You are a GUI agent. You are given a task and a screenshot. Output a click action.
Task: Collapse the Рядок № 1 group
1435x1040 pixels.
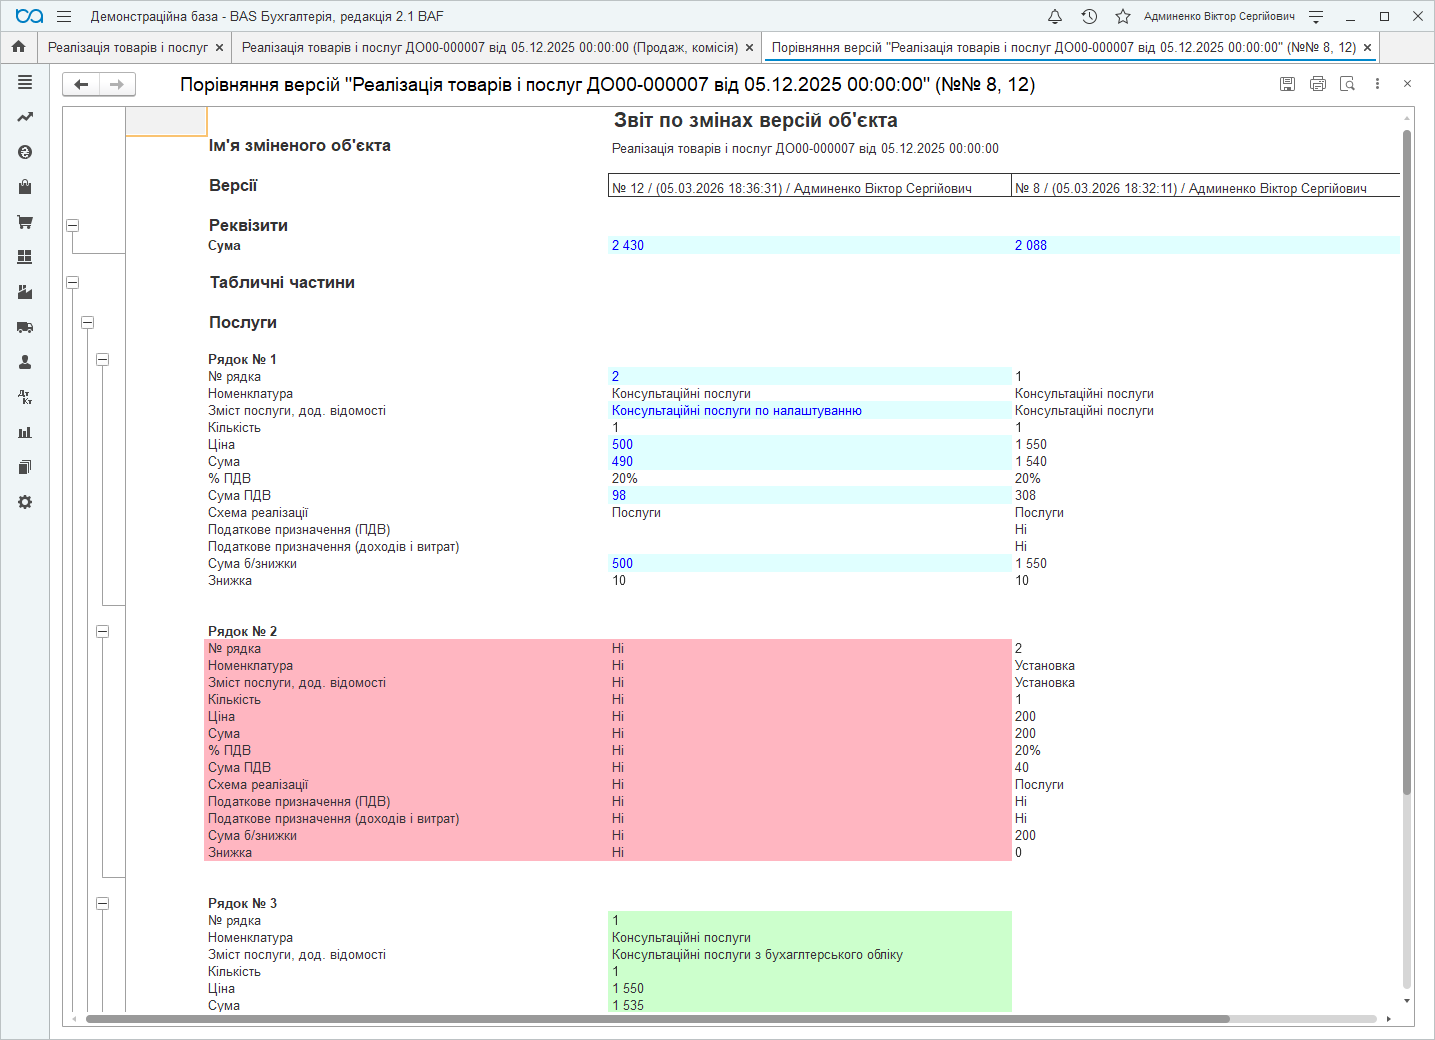pos(102,360)
